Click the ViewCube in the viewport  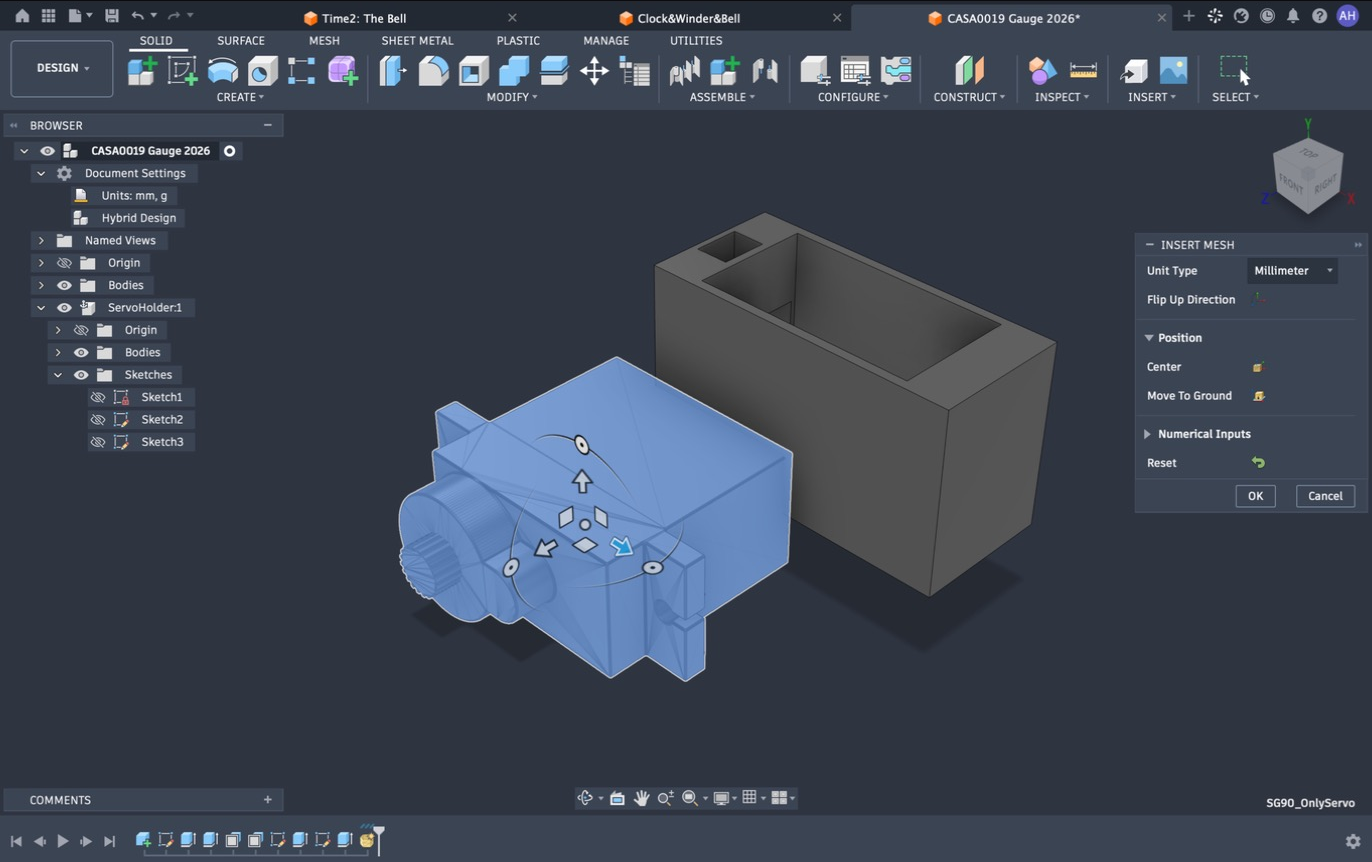pyautogui.click(x=1308, y=175)
